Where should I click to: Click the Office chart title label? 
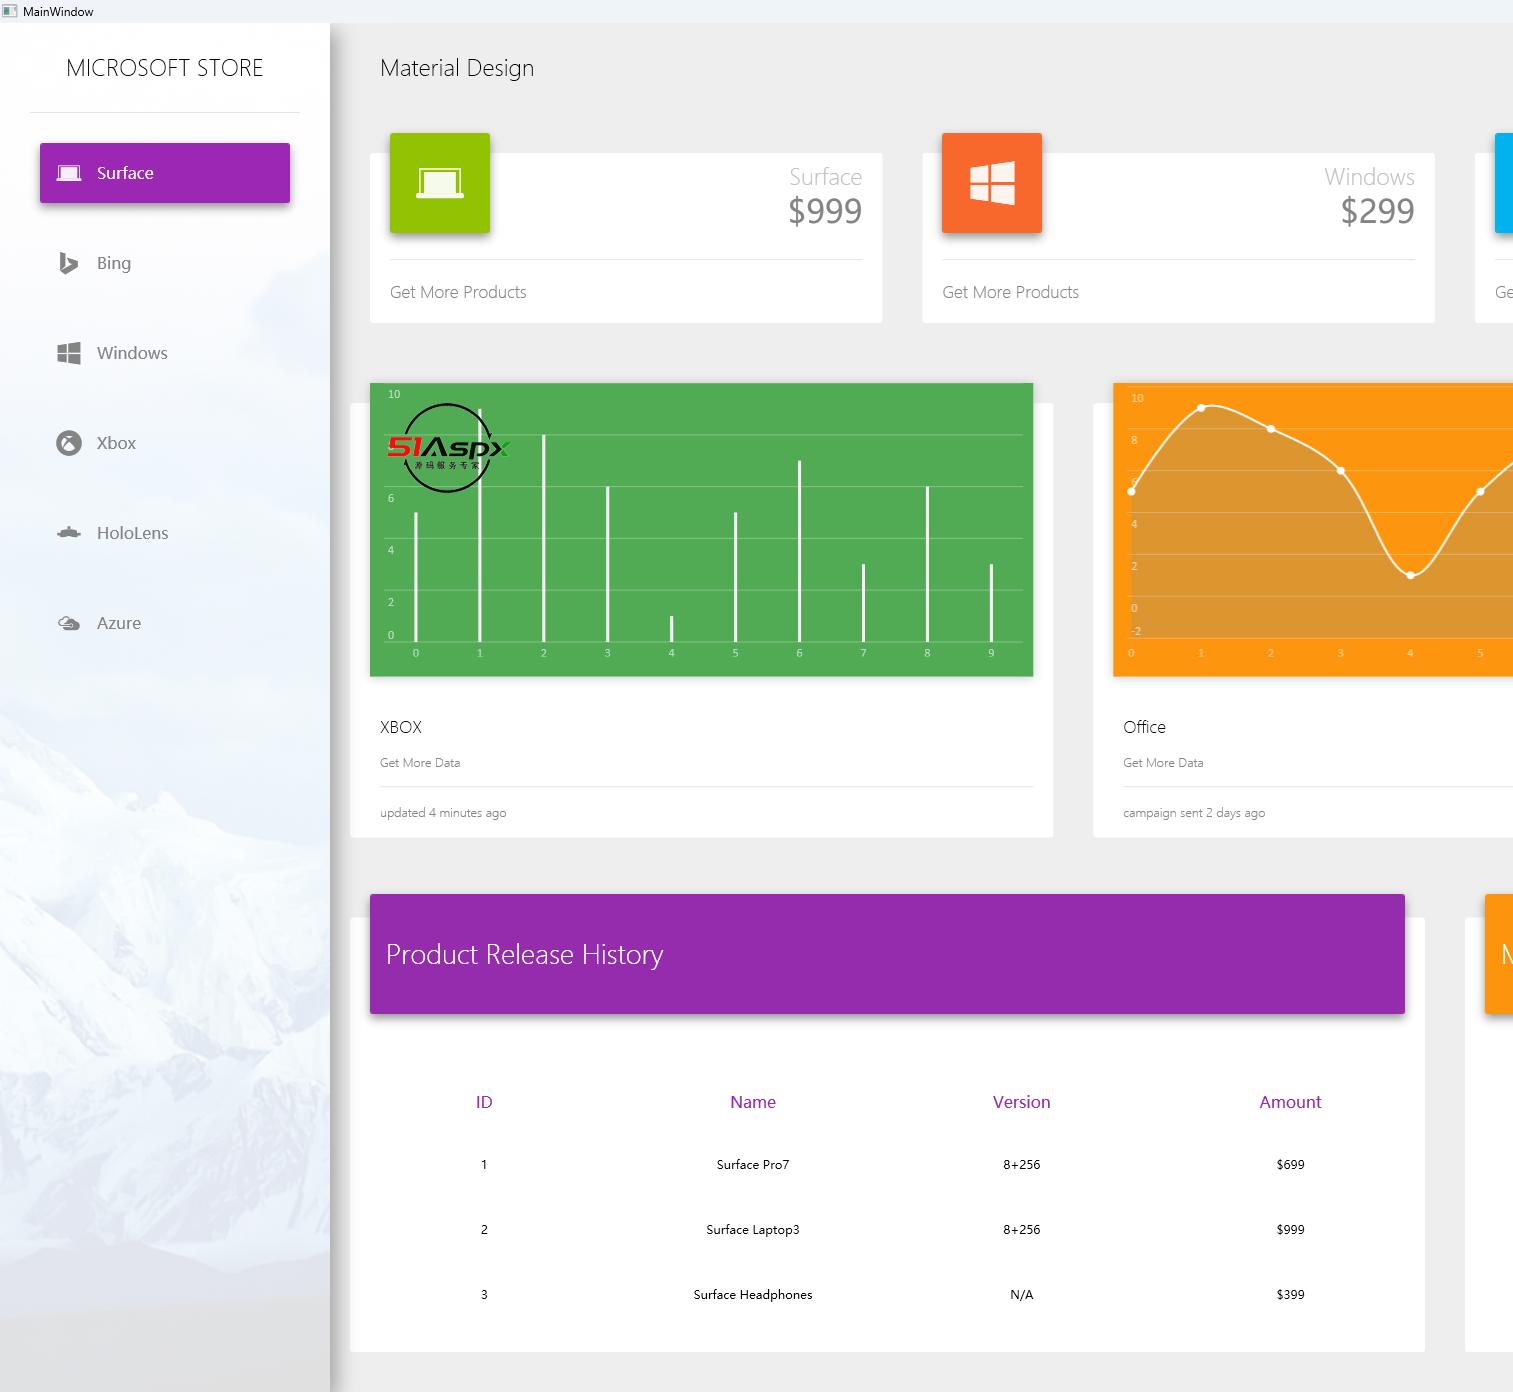pos(1144,727)
